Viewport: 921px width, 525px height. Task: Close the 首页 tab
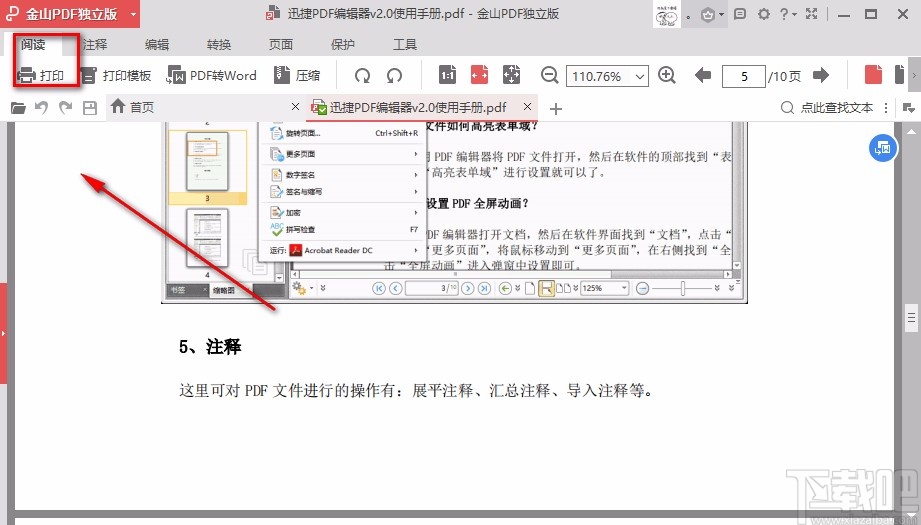[x=295, y=107]
